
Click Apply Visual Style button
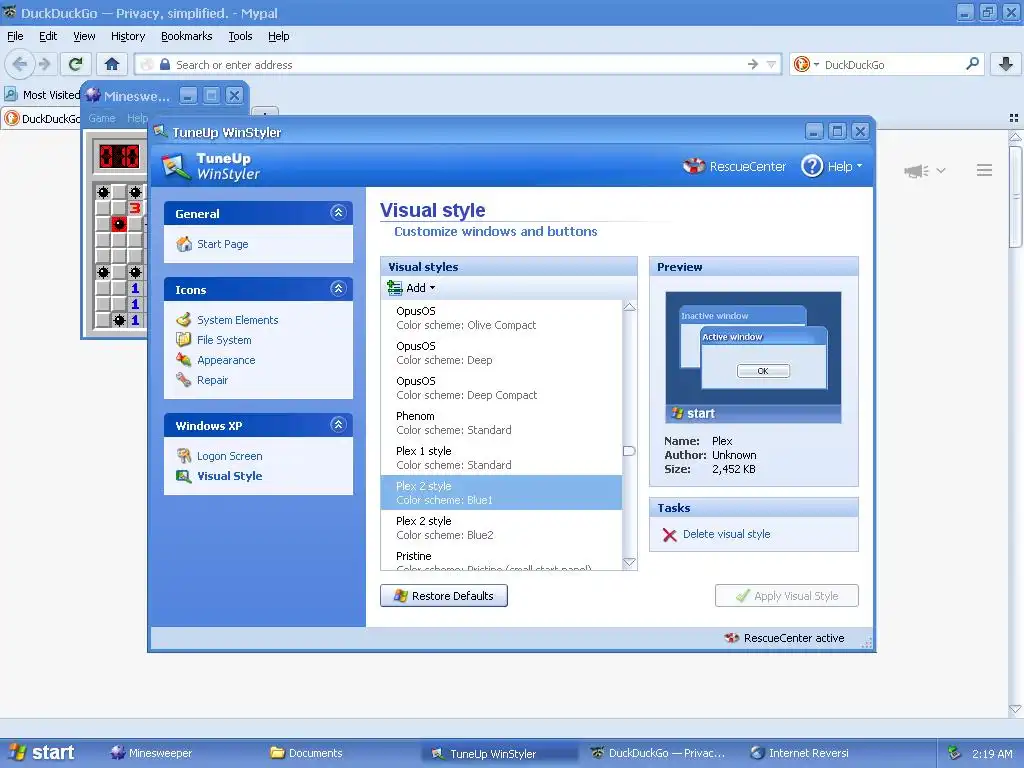(787, 596)
